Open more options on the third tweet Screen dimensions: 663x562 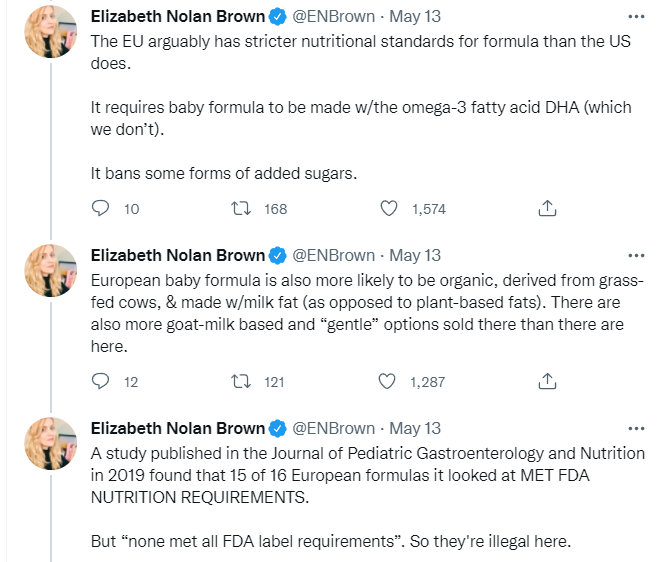click(x=635, y=428)
